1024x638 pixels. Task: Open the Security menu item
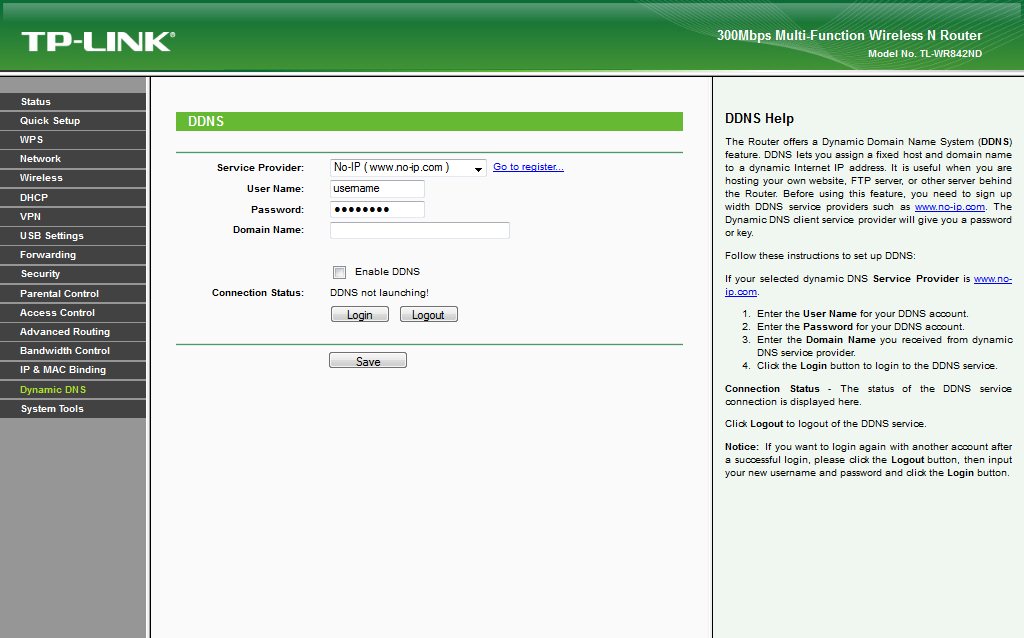40,274
